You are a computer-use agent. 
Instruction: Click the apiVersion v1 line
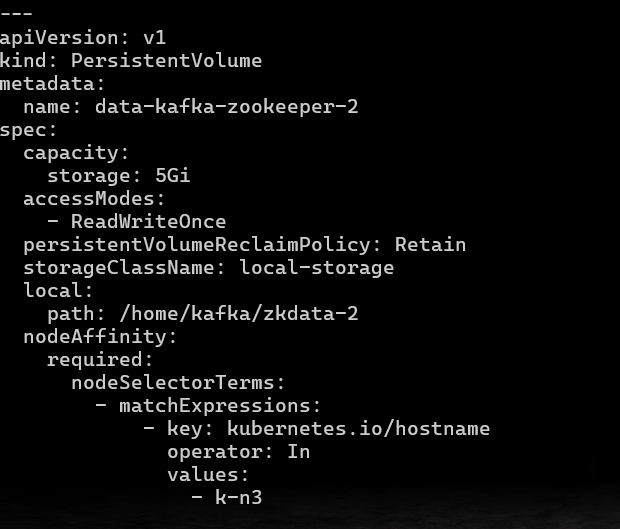tap(83, 38)
